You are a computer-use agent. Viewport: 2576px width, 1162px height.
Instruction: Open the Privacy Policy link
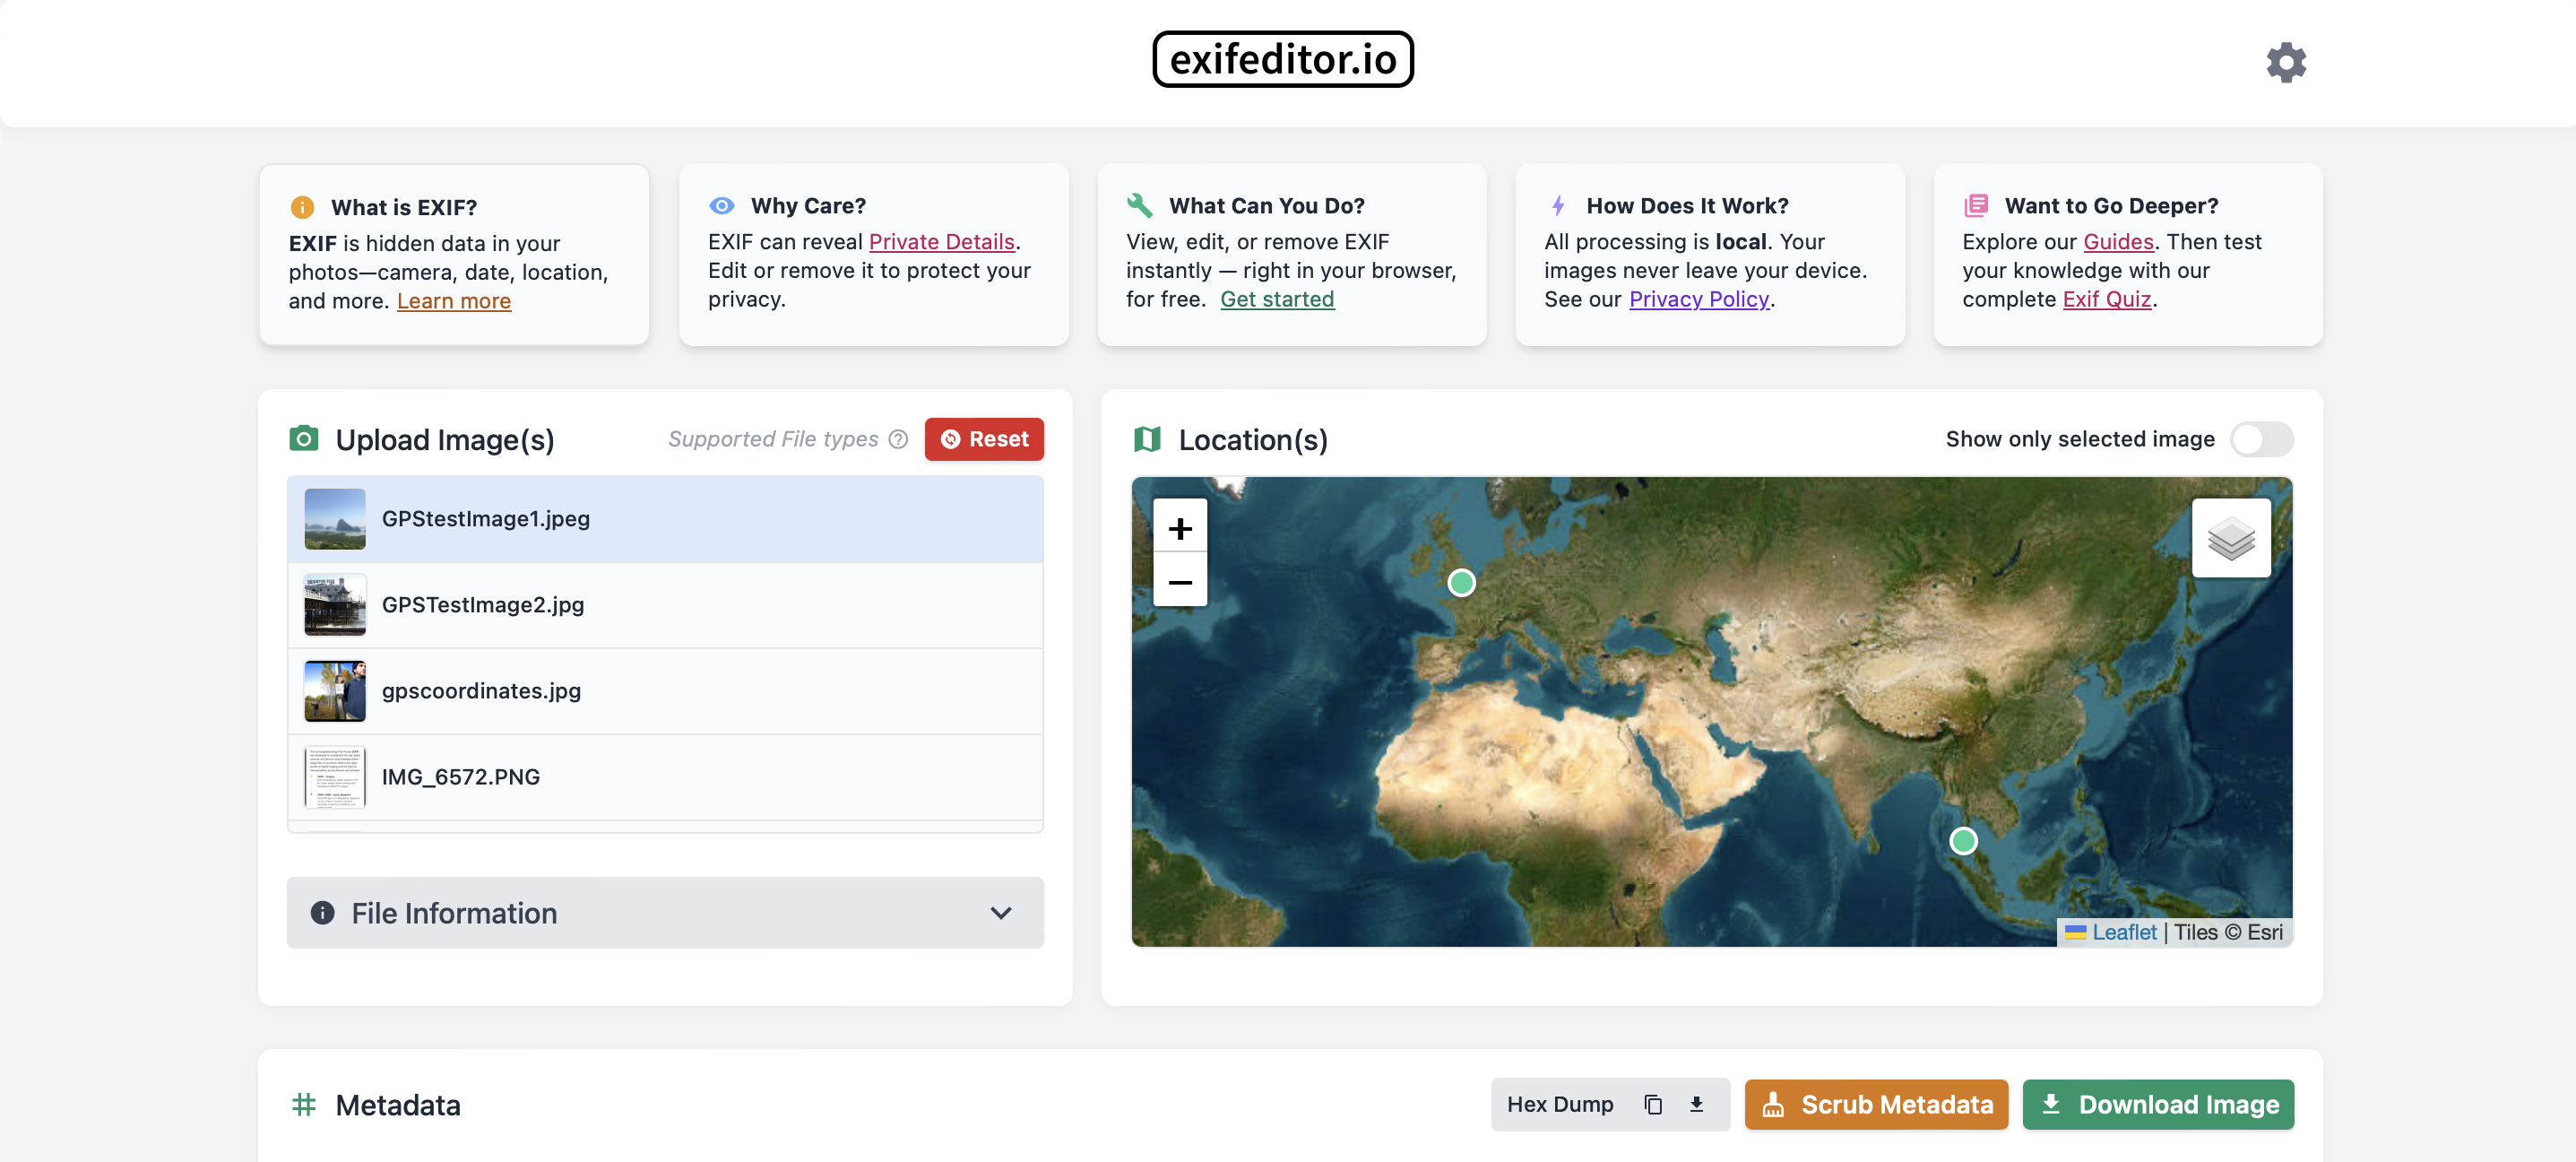pyautogui.click(x=1699, y=299)
